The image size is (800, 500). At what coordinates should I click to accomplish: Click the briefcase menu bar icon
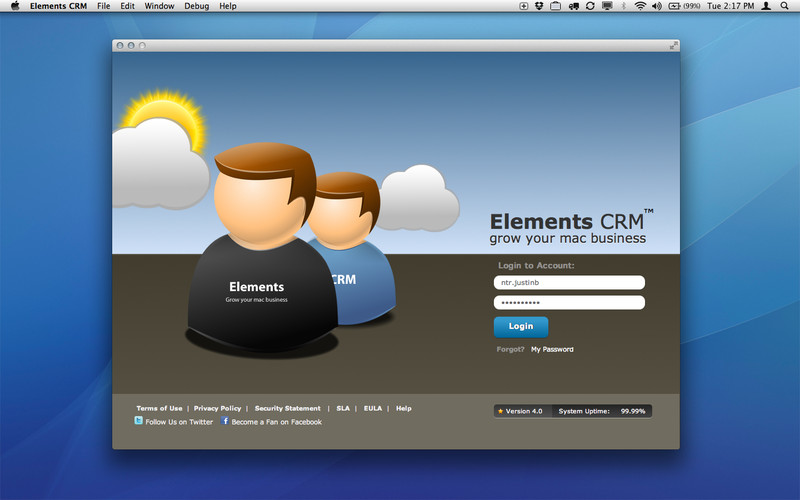tap(556, 6)
